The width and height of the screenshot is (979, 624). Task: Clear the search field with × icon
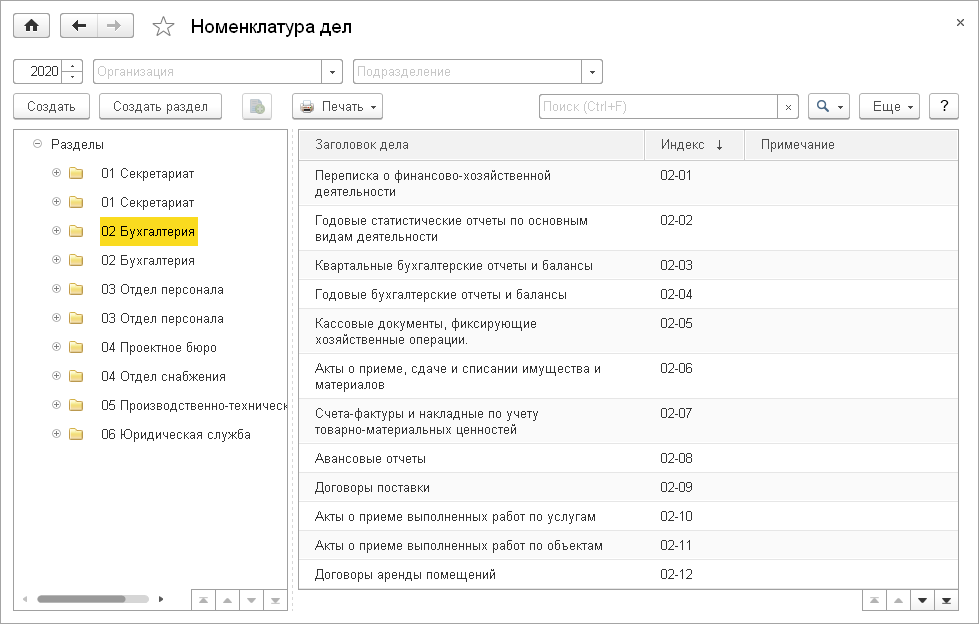click(788, 106)
